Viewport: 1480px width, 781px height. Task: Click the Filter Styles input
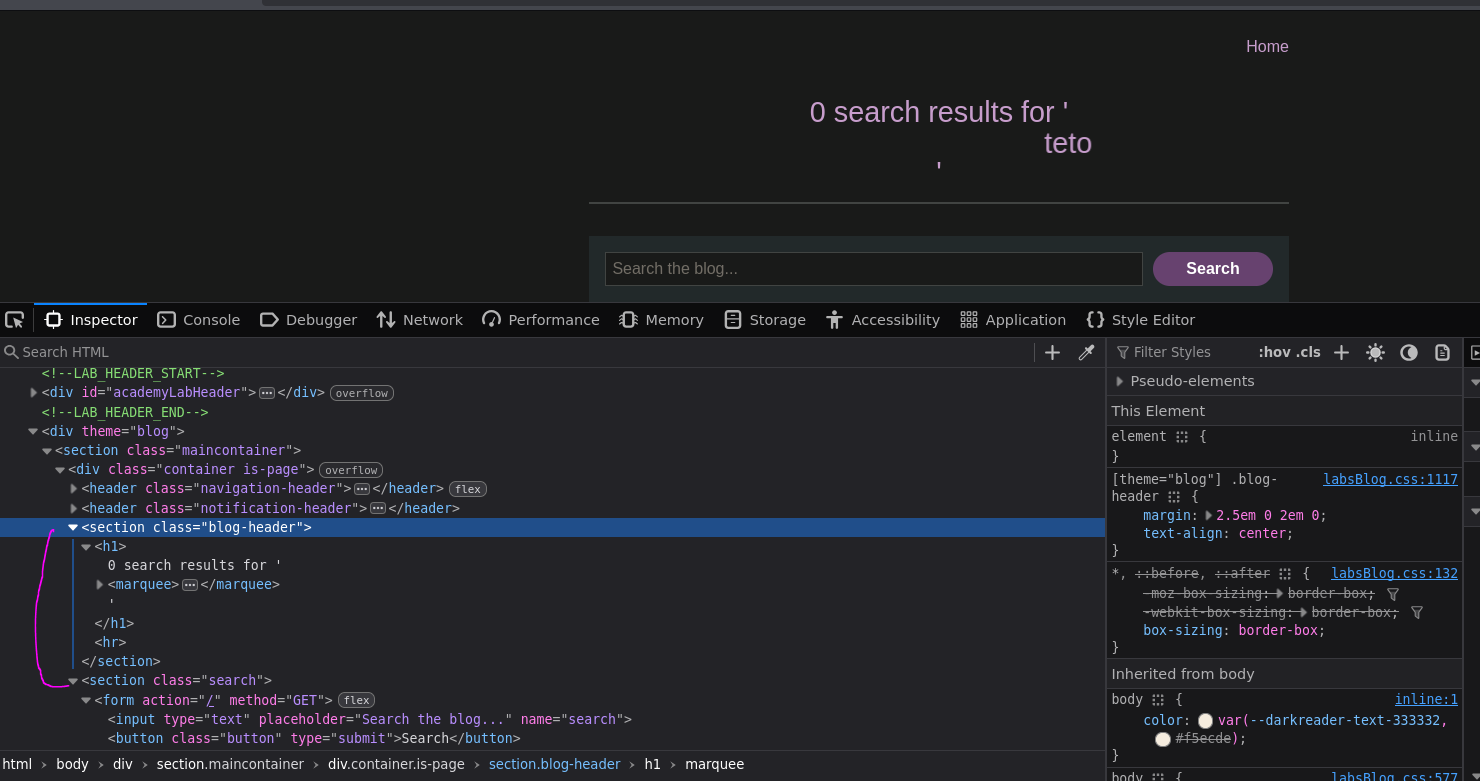1180,352
